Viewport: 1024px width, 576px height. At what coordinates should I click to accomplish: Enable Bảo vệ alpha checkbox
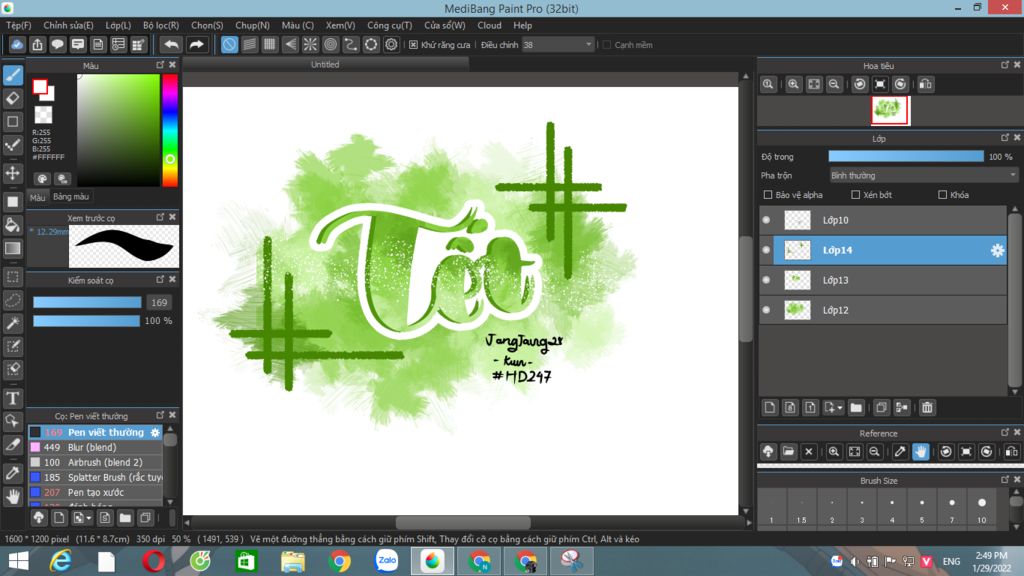(768, 195)
